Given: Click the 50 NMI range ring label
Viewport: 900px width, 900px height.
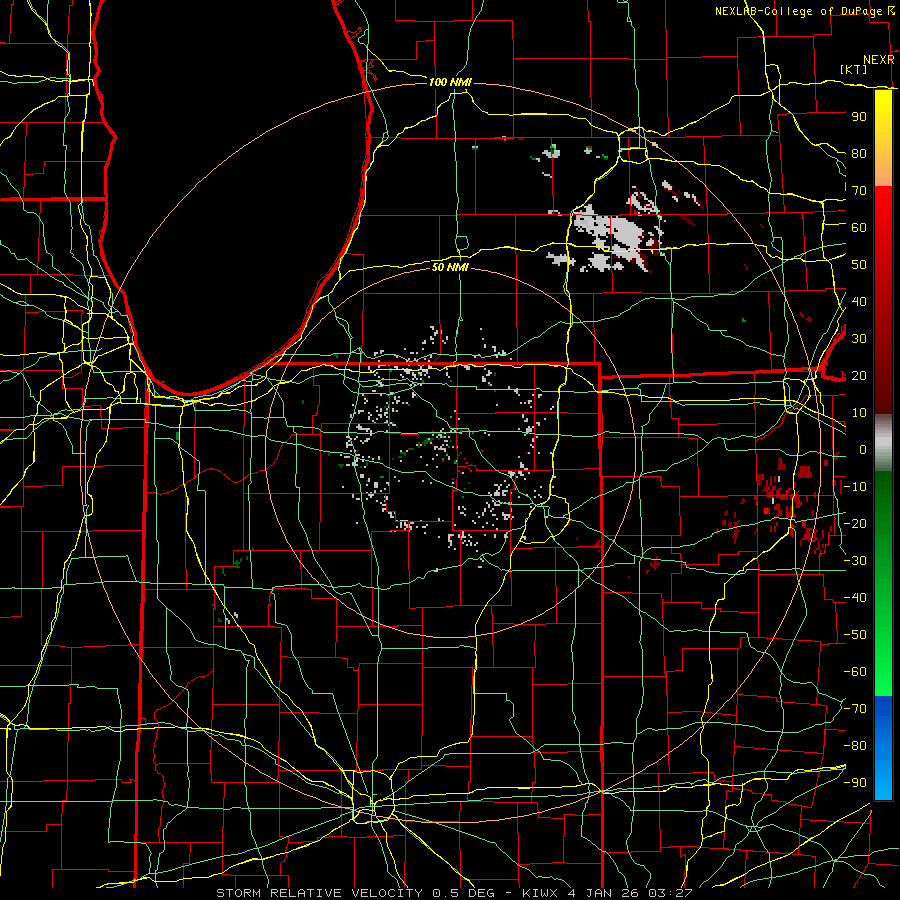Looking at the screenshot, I should click(x=450, y=267).
